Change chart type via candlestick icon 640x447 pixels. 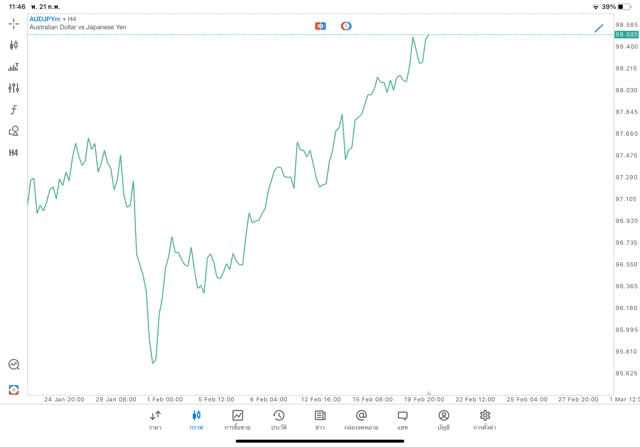coord(13,45)
